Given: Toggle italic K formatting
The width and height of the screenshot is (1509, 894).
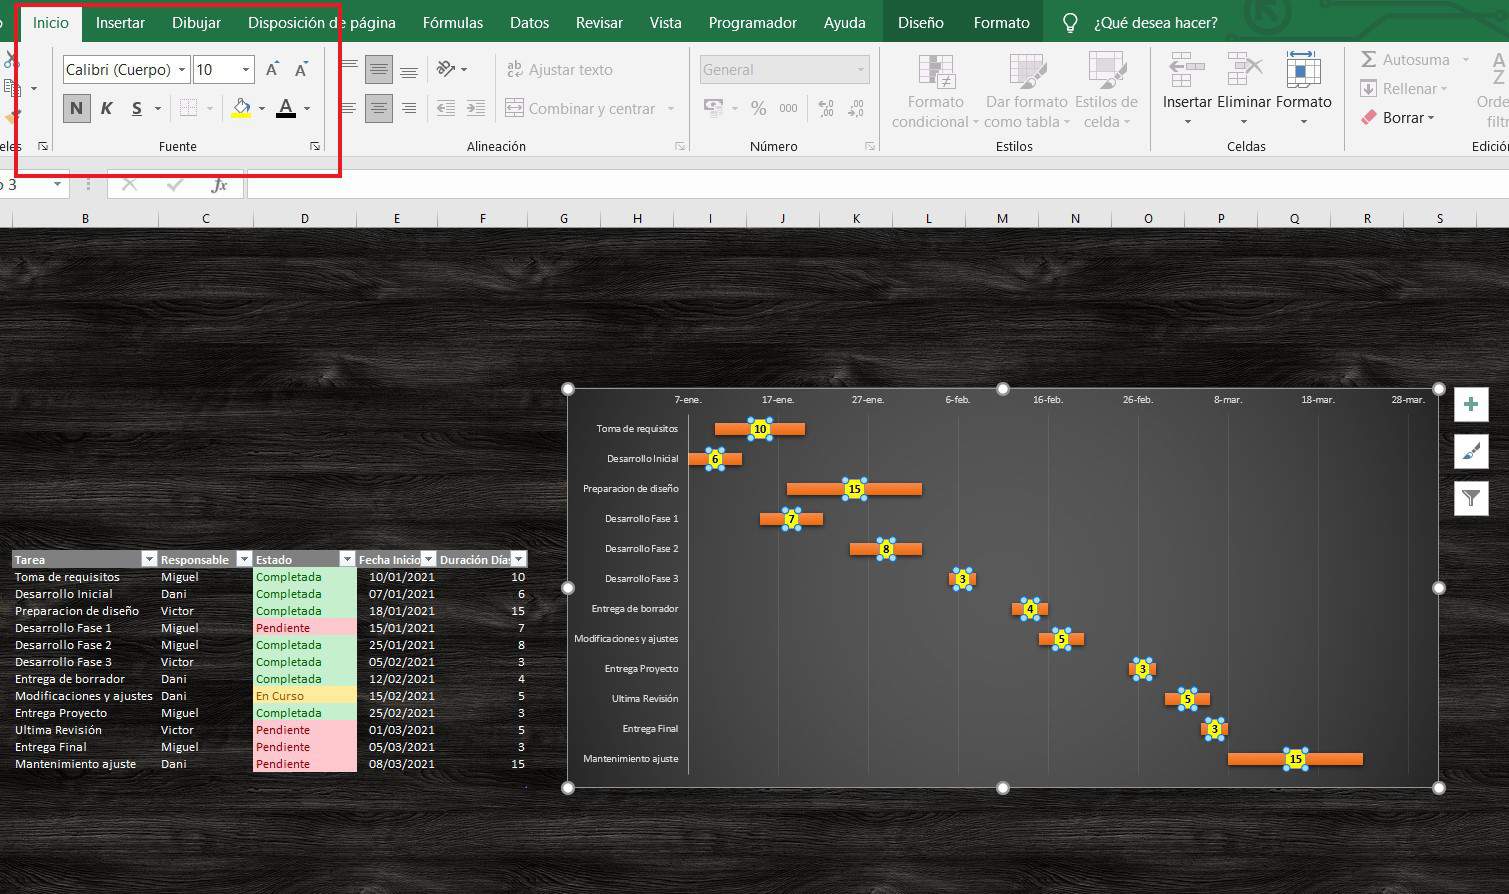Looking at the screenshot, I should tap(106, 108).
